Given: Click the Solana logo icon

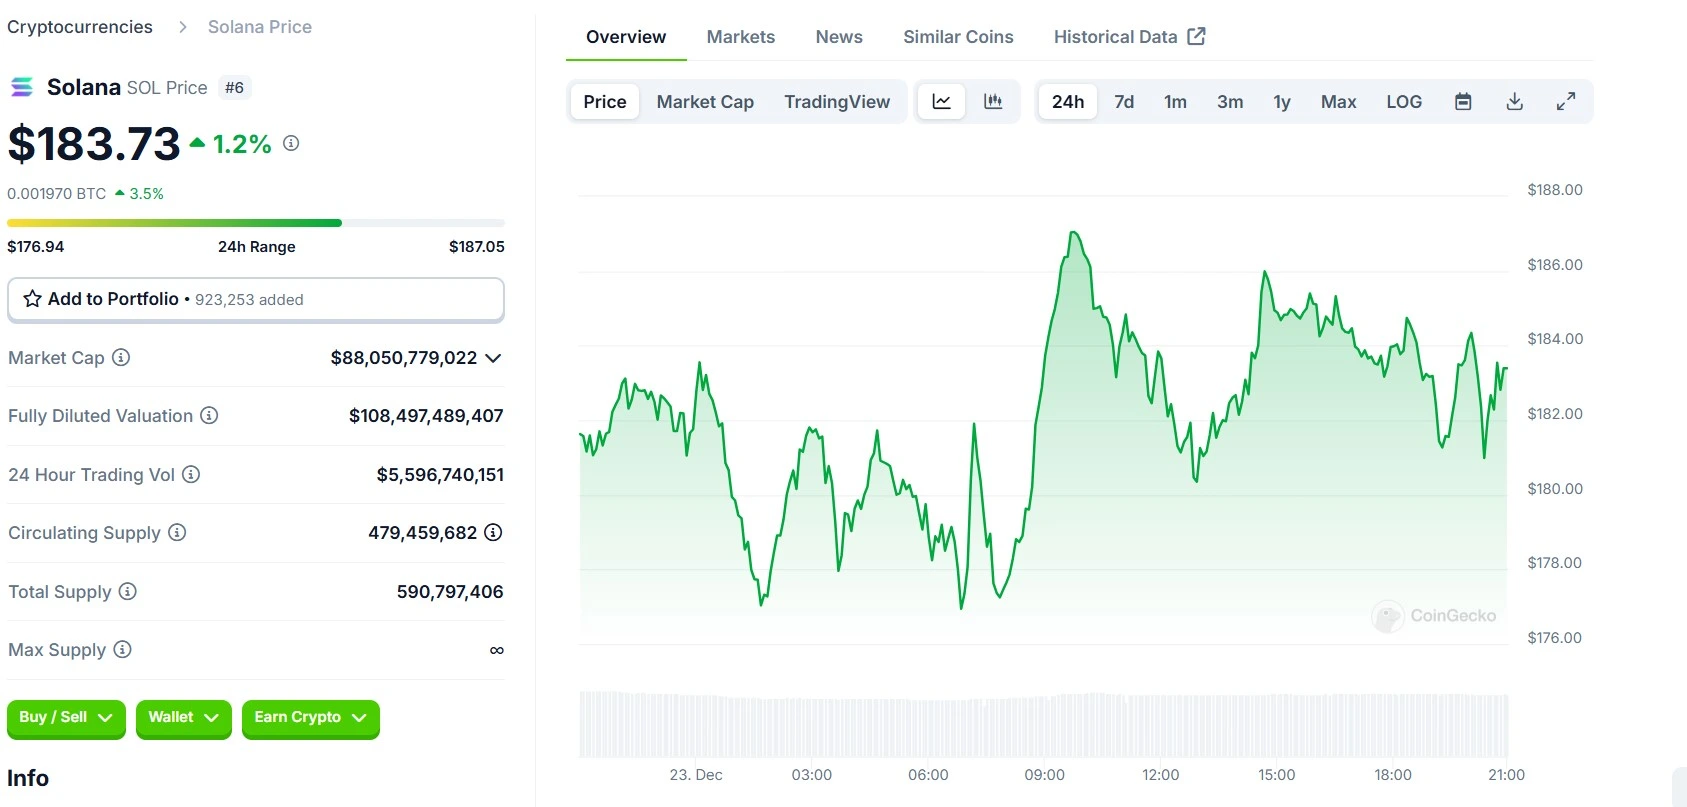Looking at the screenshot, I should point(22,87).
